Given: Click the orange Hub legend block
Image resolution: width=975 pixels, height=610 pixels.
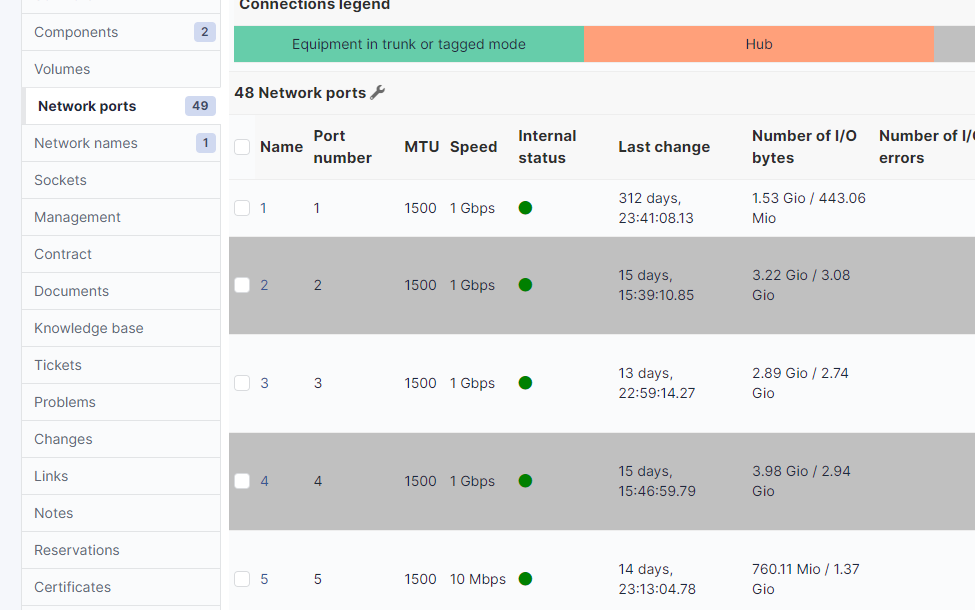Looking at the screenshot, I should pyautogui.click(x=758, y=44).
